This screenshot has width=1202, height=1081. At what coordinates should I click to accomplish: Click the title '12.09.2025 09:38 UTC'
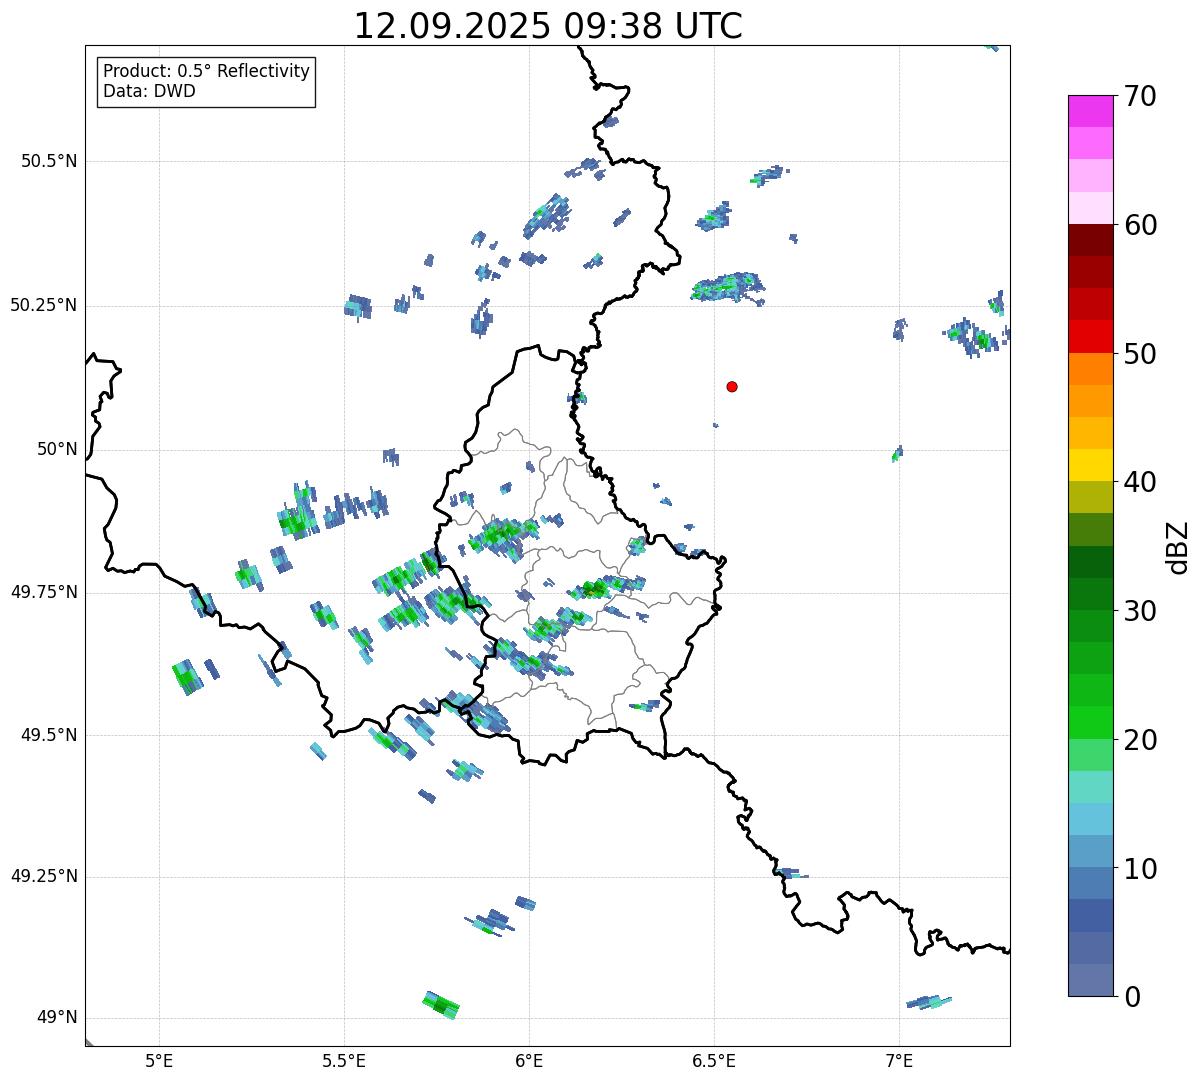(548, 26)
